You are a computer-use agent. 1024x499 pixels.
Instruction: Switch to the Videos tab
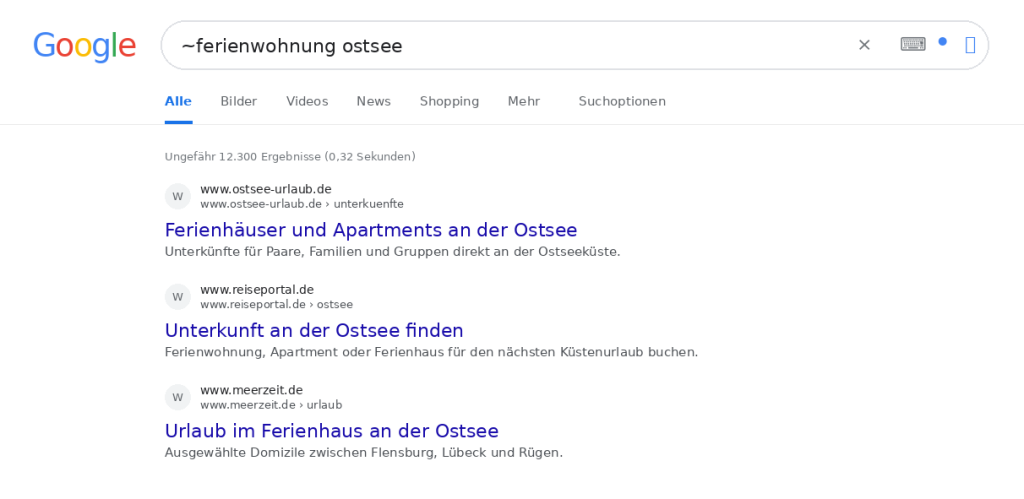307,101
